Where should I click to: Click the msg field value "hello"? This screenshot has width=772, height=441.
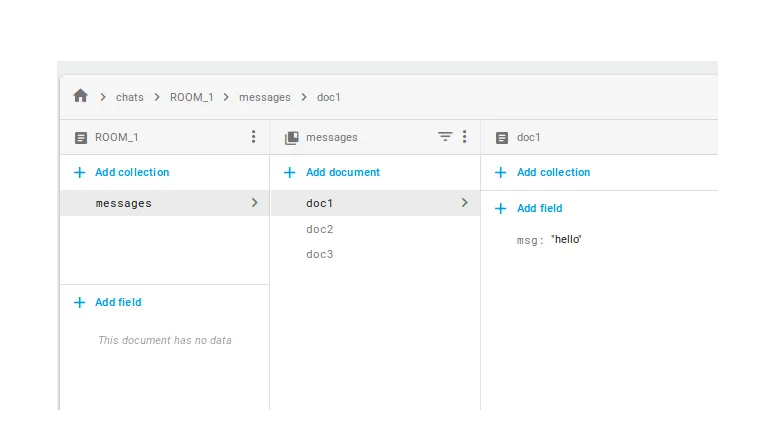[566, 240]
